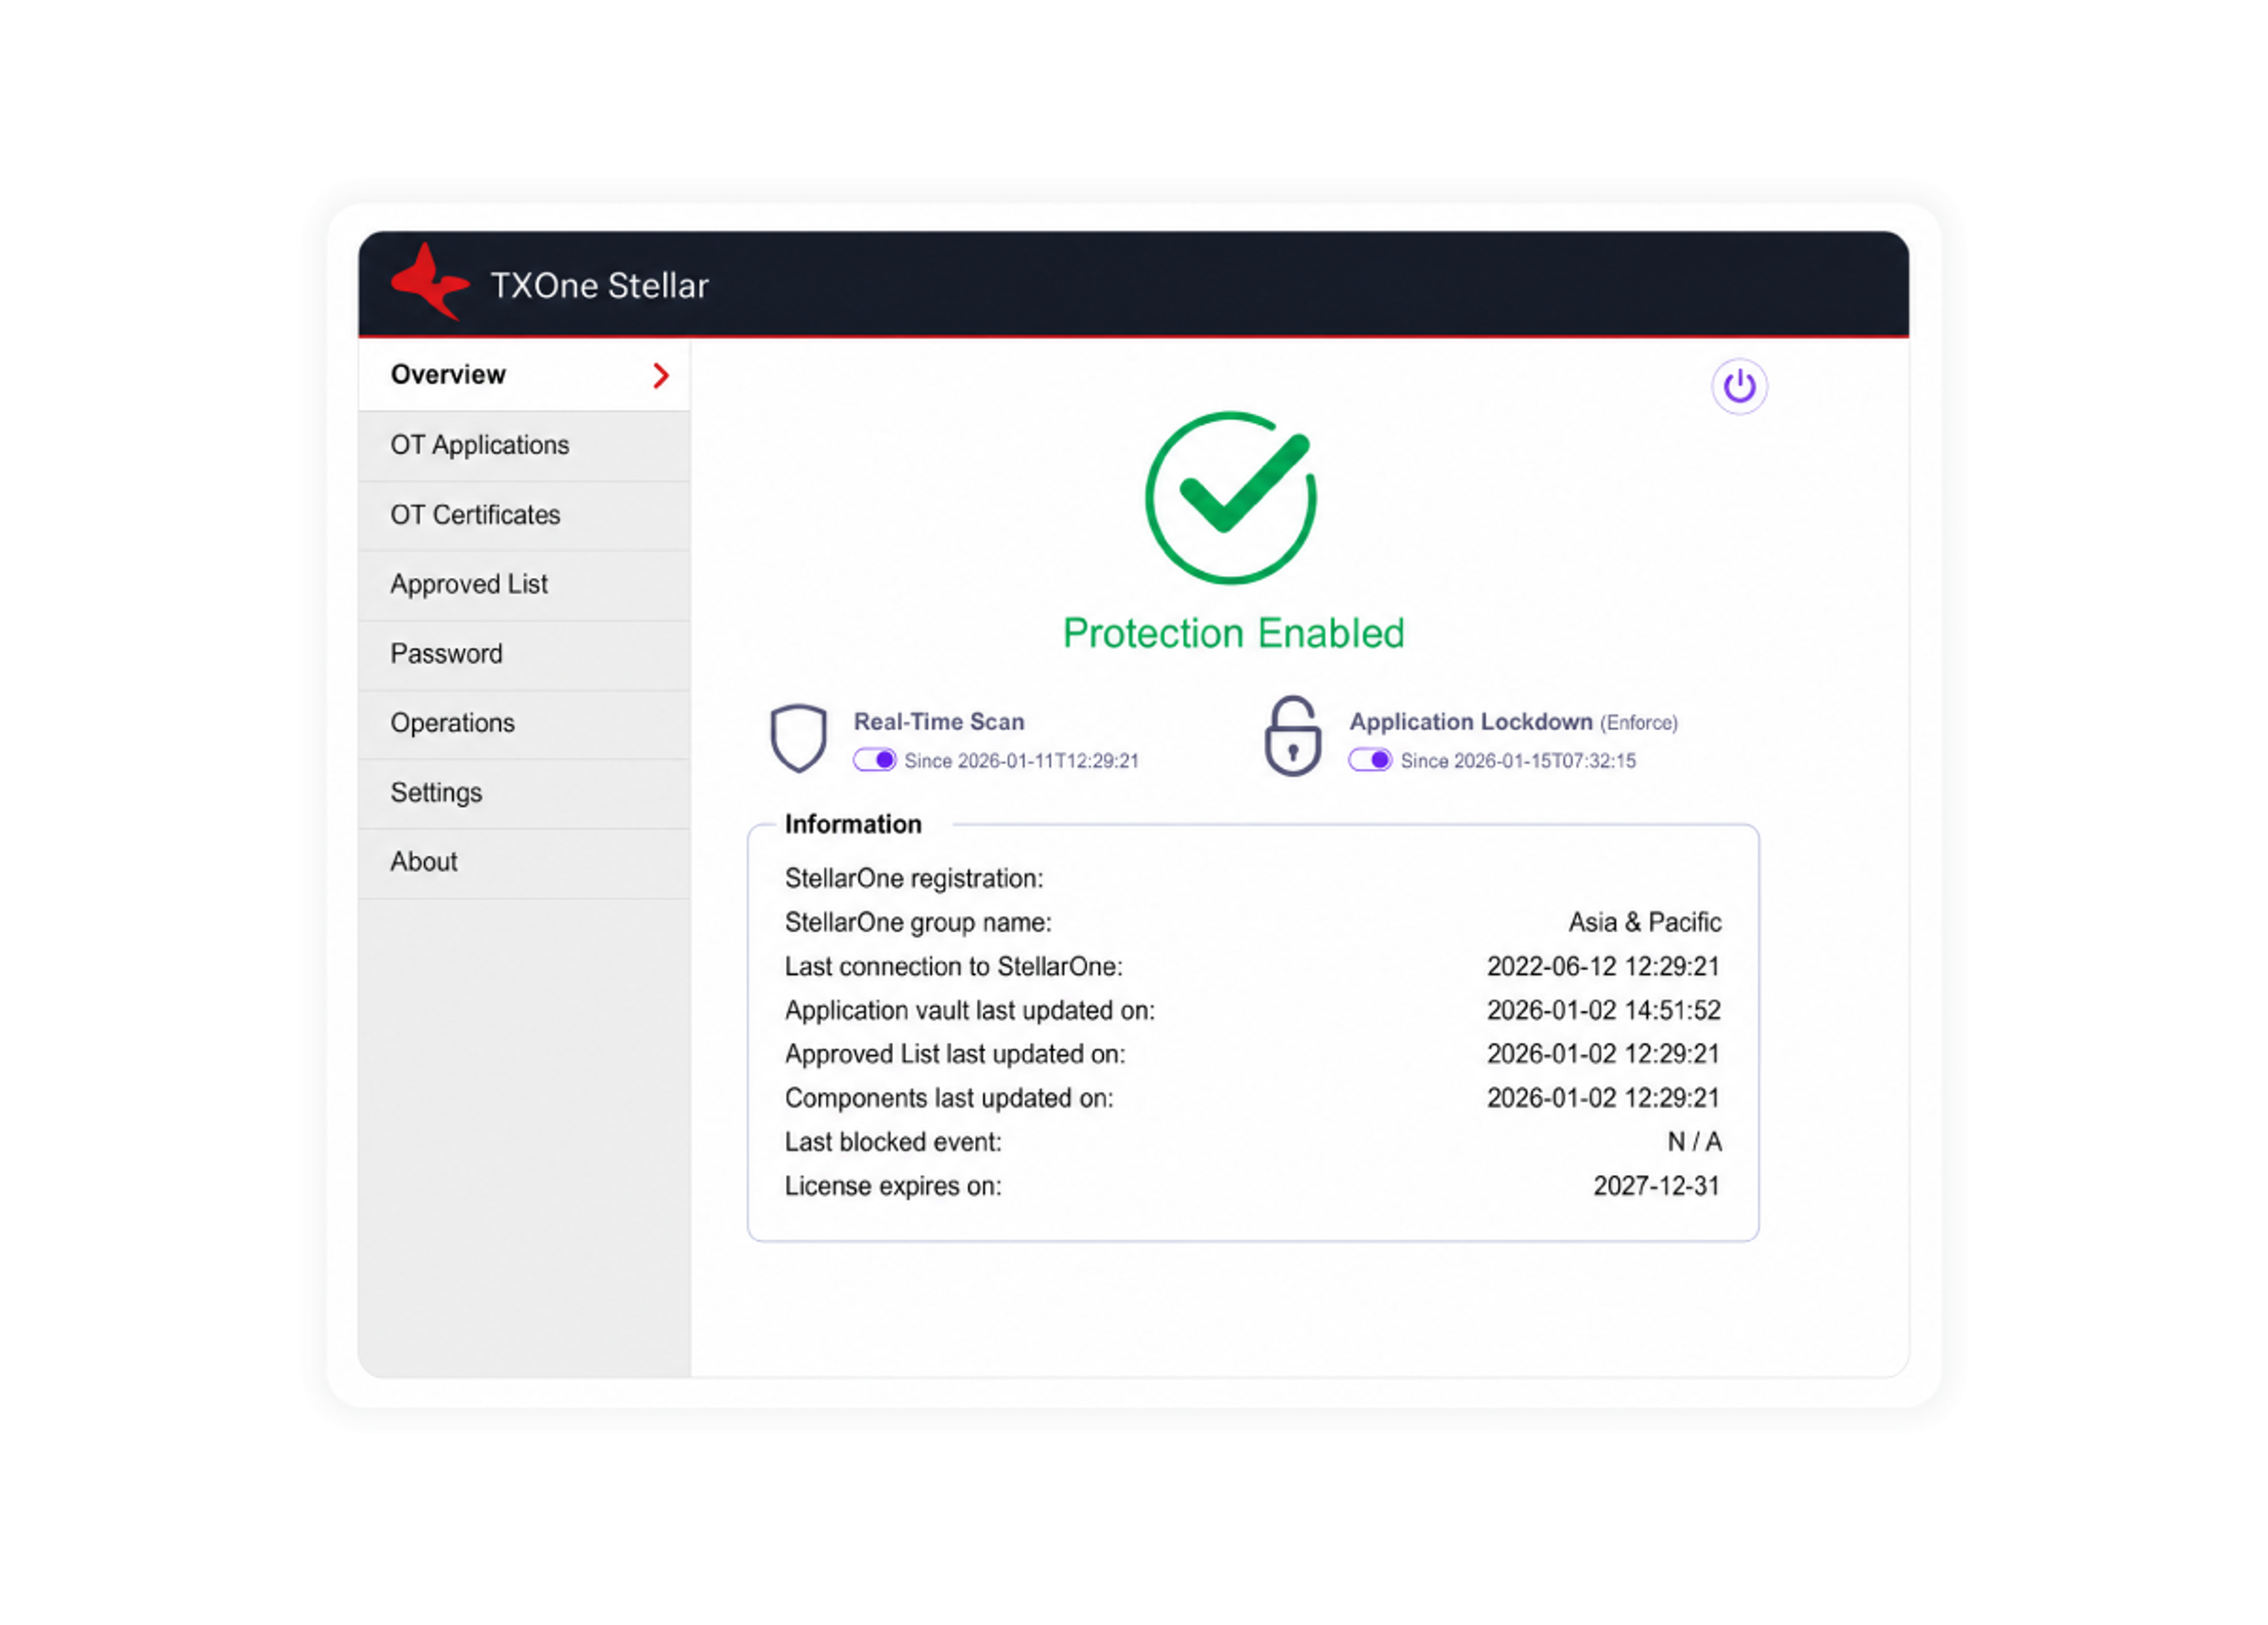
Task: Click the '(Enforce)' mode text
Action: pos(1639,723)
